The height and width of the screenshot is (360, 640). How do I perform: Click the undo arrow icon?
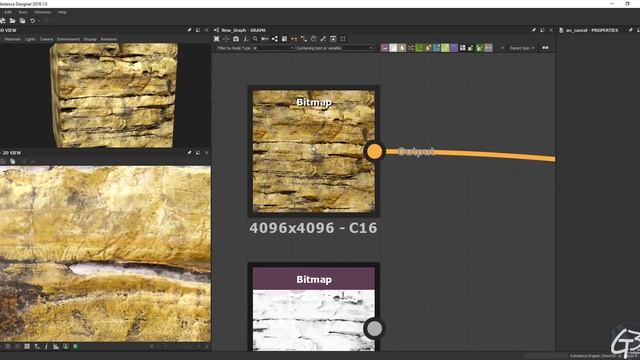(32, 21)
